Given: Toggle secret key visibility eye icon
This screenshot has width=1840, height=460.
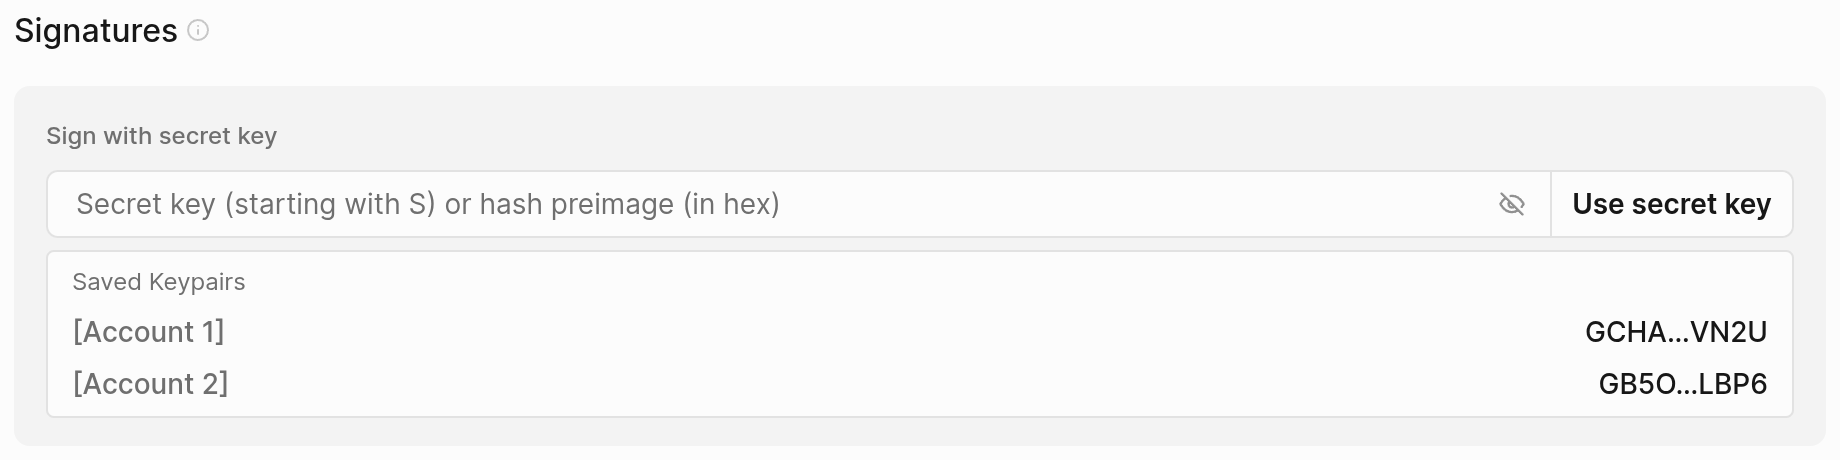Looking at the screenshot, I should (1511, 205).
